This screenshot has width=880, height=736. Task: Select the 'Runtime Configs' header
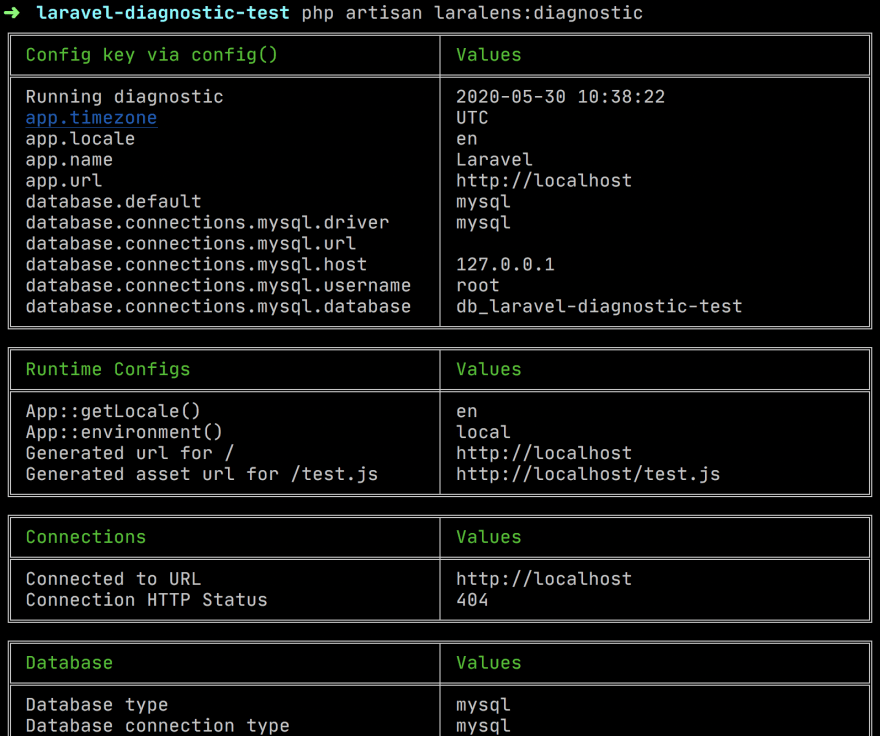pos(108,369)
